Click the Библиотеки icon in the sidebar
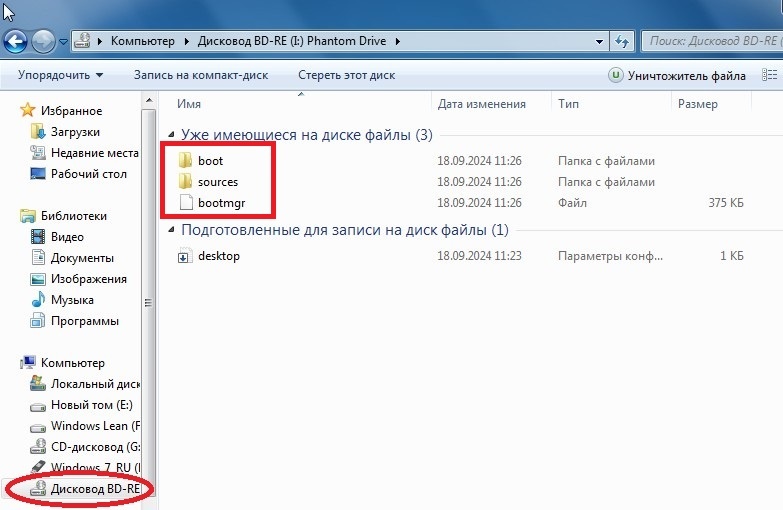Screen dimensions: 783x510 point(27,216)
